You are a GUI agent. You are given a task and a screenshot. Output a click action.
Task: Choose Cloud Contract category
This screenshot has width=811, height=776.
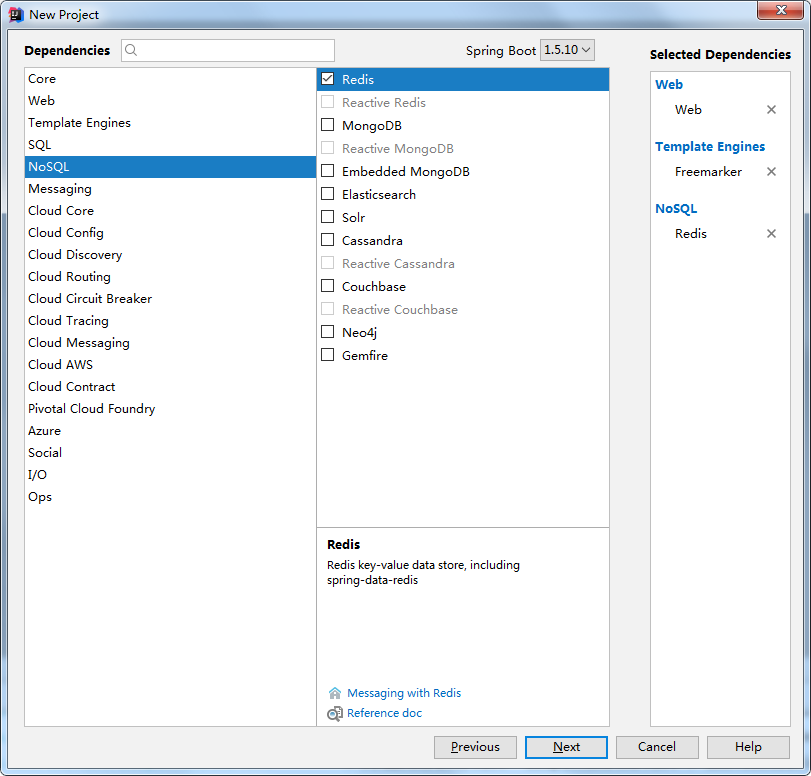click(170, 386)
